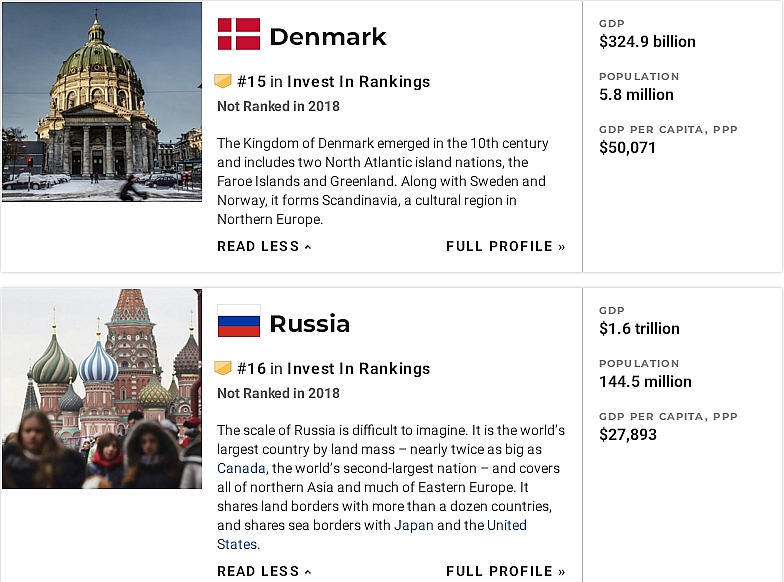Click the Denmark church photo thumbnail
This screenshot has width=784, height=582.
click(x=101, y=101)
